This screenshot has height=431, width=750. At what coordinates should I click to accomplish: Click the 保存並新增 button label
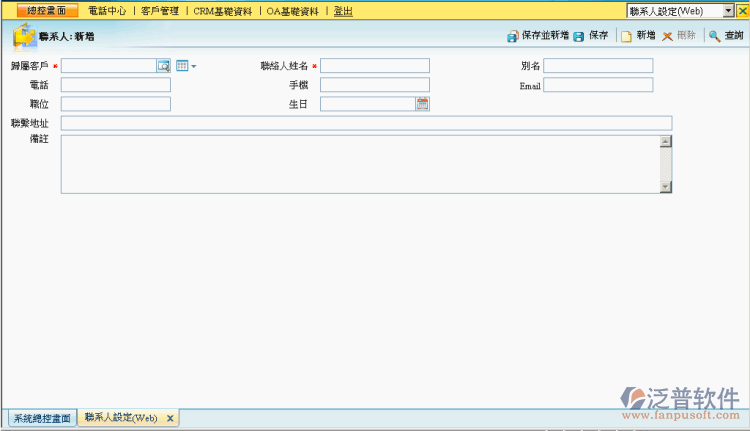(545, 35)
